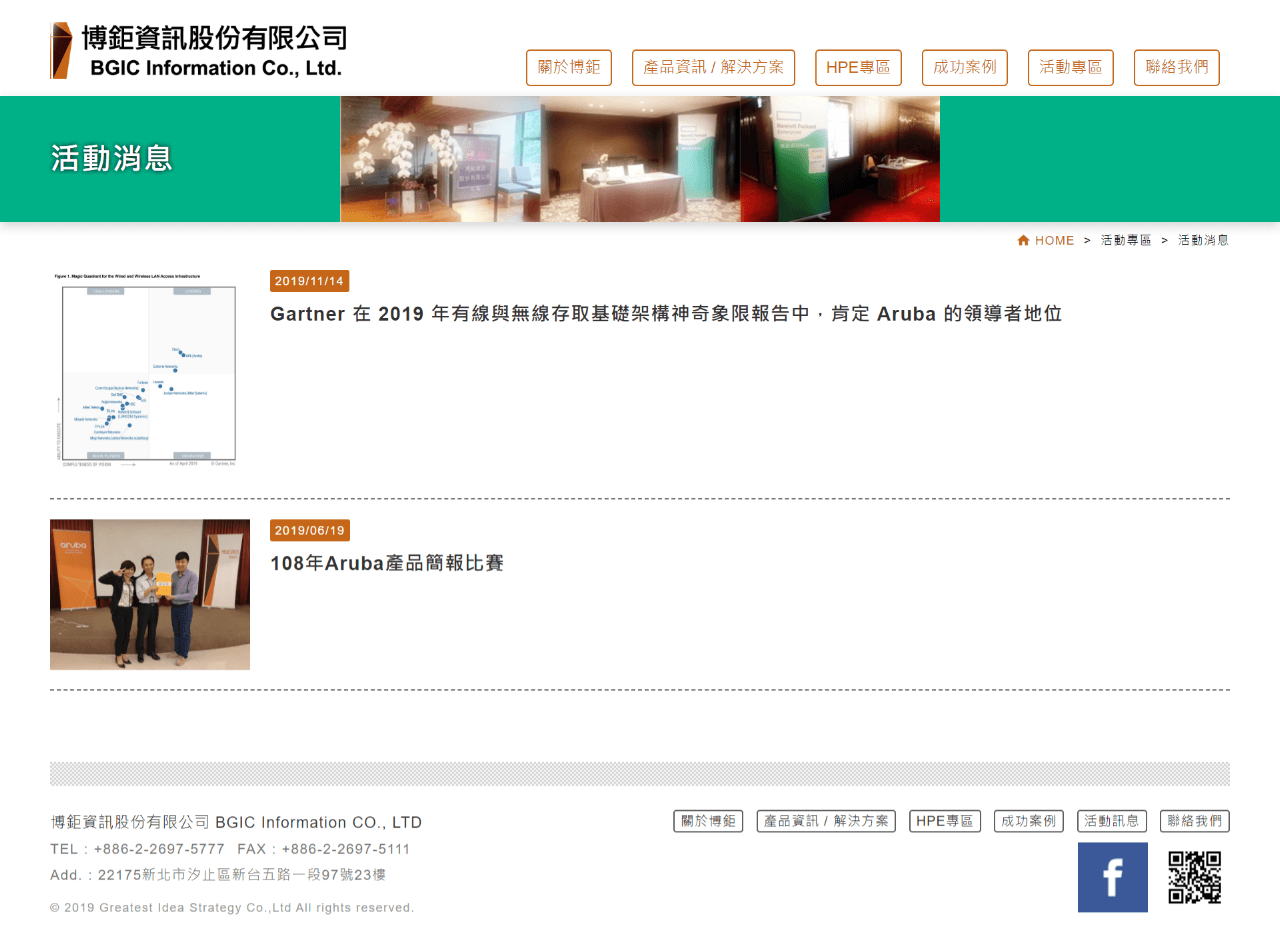
Task: Open the Facebook page icon in footer
Action: click(x=1112, y=877)
